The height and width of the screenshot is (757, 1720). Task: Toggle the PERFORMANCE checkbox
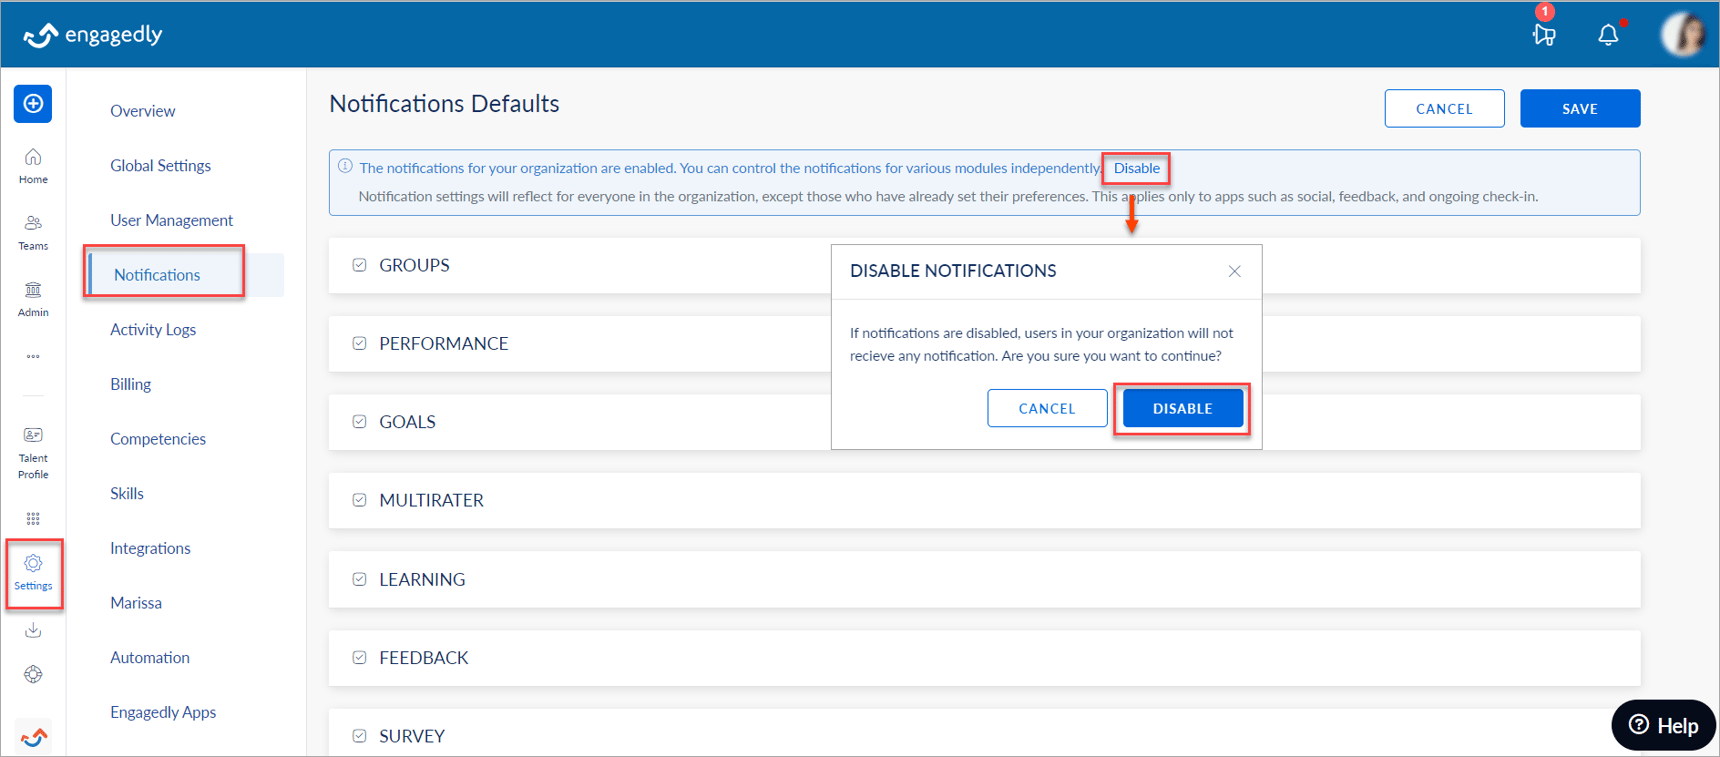359,343
